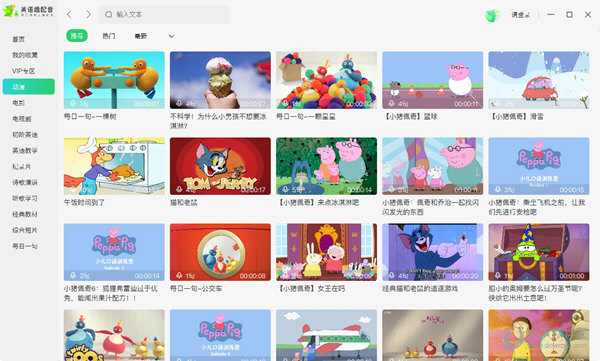Switch to the 热门 filter tab

109,36
